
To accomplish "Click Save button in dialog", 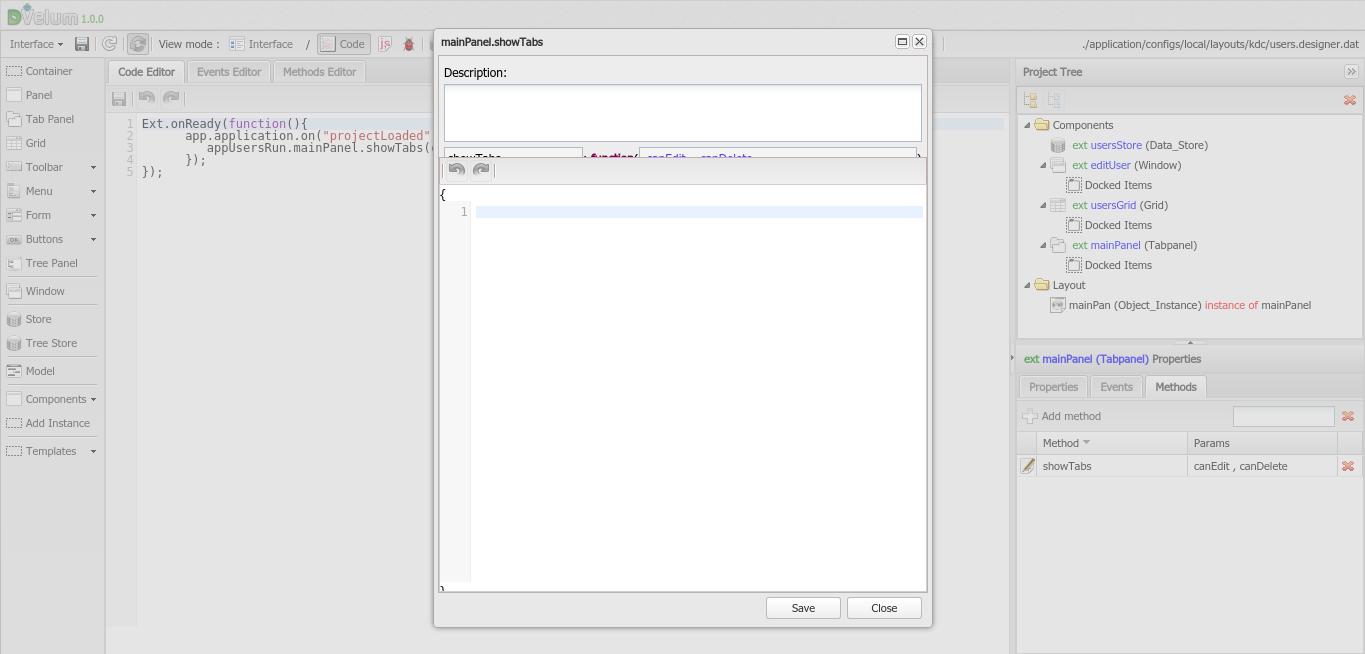I will pyautogui.click(x=803, y=608).
